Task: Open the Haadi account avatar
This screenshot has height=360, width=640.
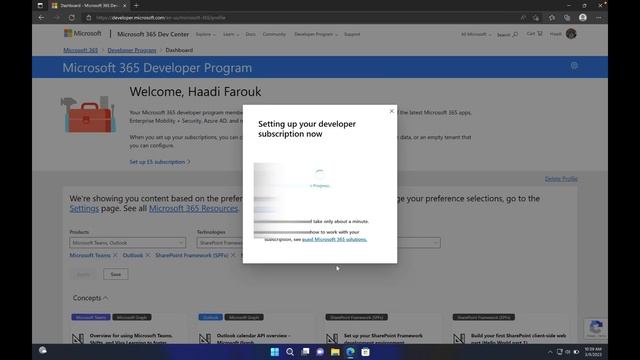Action: coord(571,34)
